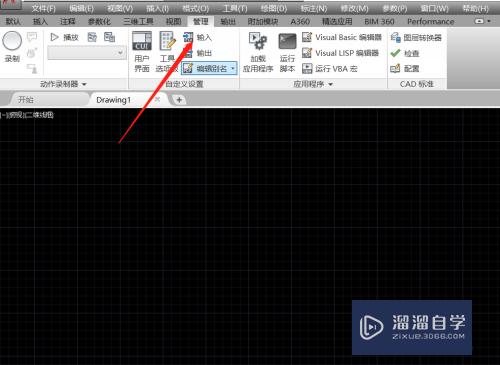Toggle the ribbon minimize button
Image resolution: width=500 pixels, height=365 pixels.
pyautogui.click(x=479, y=21)
